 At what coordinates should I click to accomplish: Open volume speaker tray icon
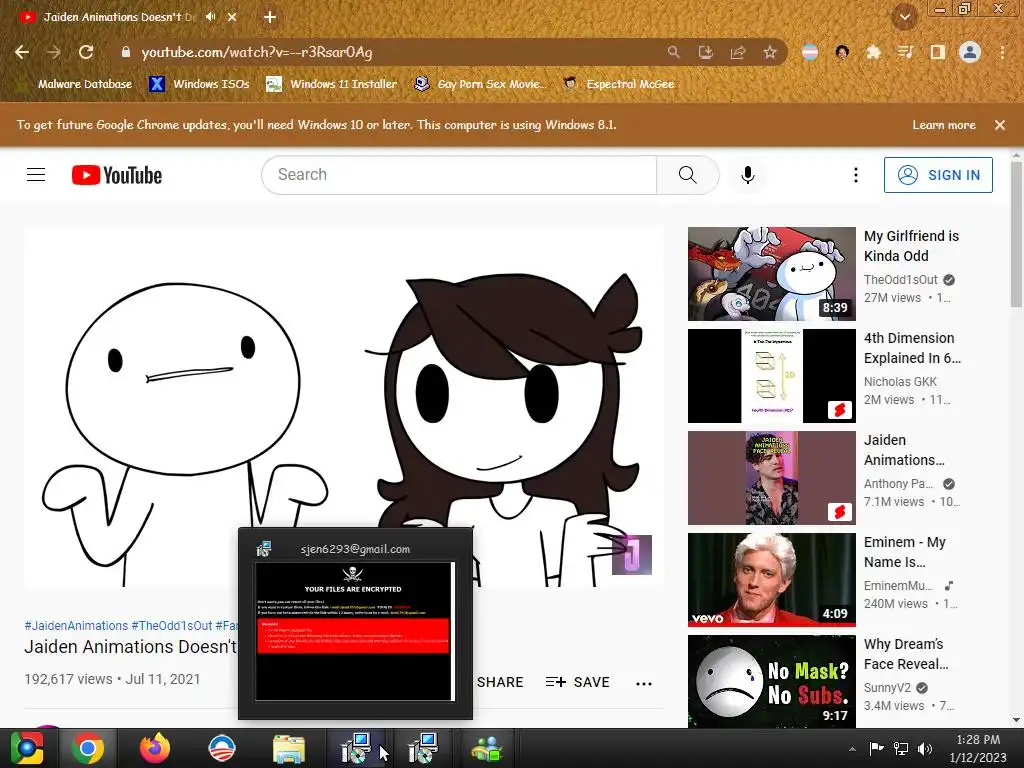[x=925, y=748]
